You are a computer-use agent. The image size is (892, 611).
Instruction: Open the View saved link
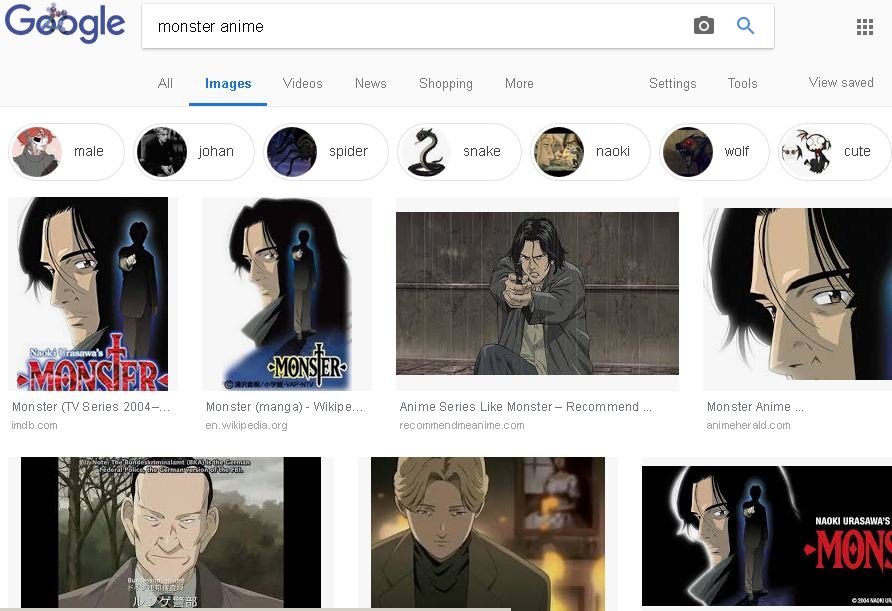coord(840,83)
